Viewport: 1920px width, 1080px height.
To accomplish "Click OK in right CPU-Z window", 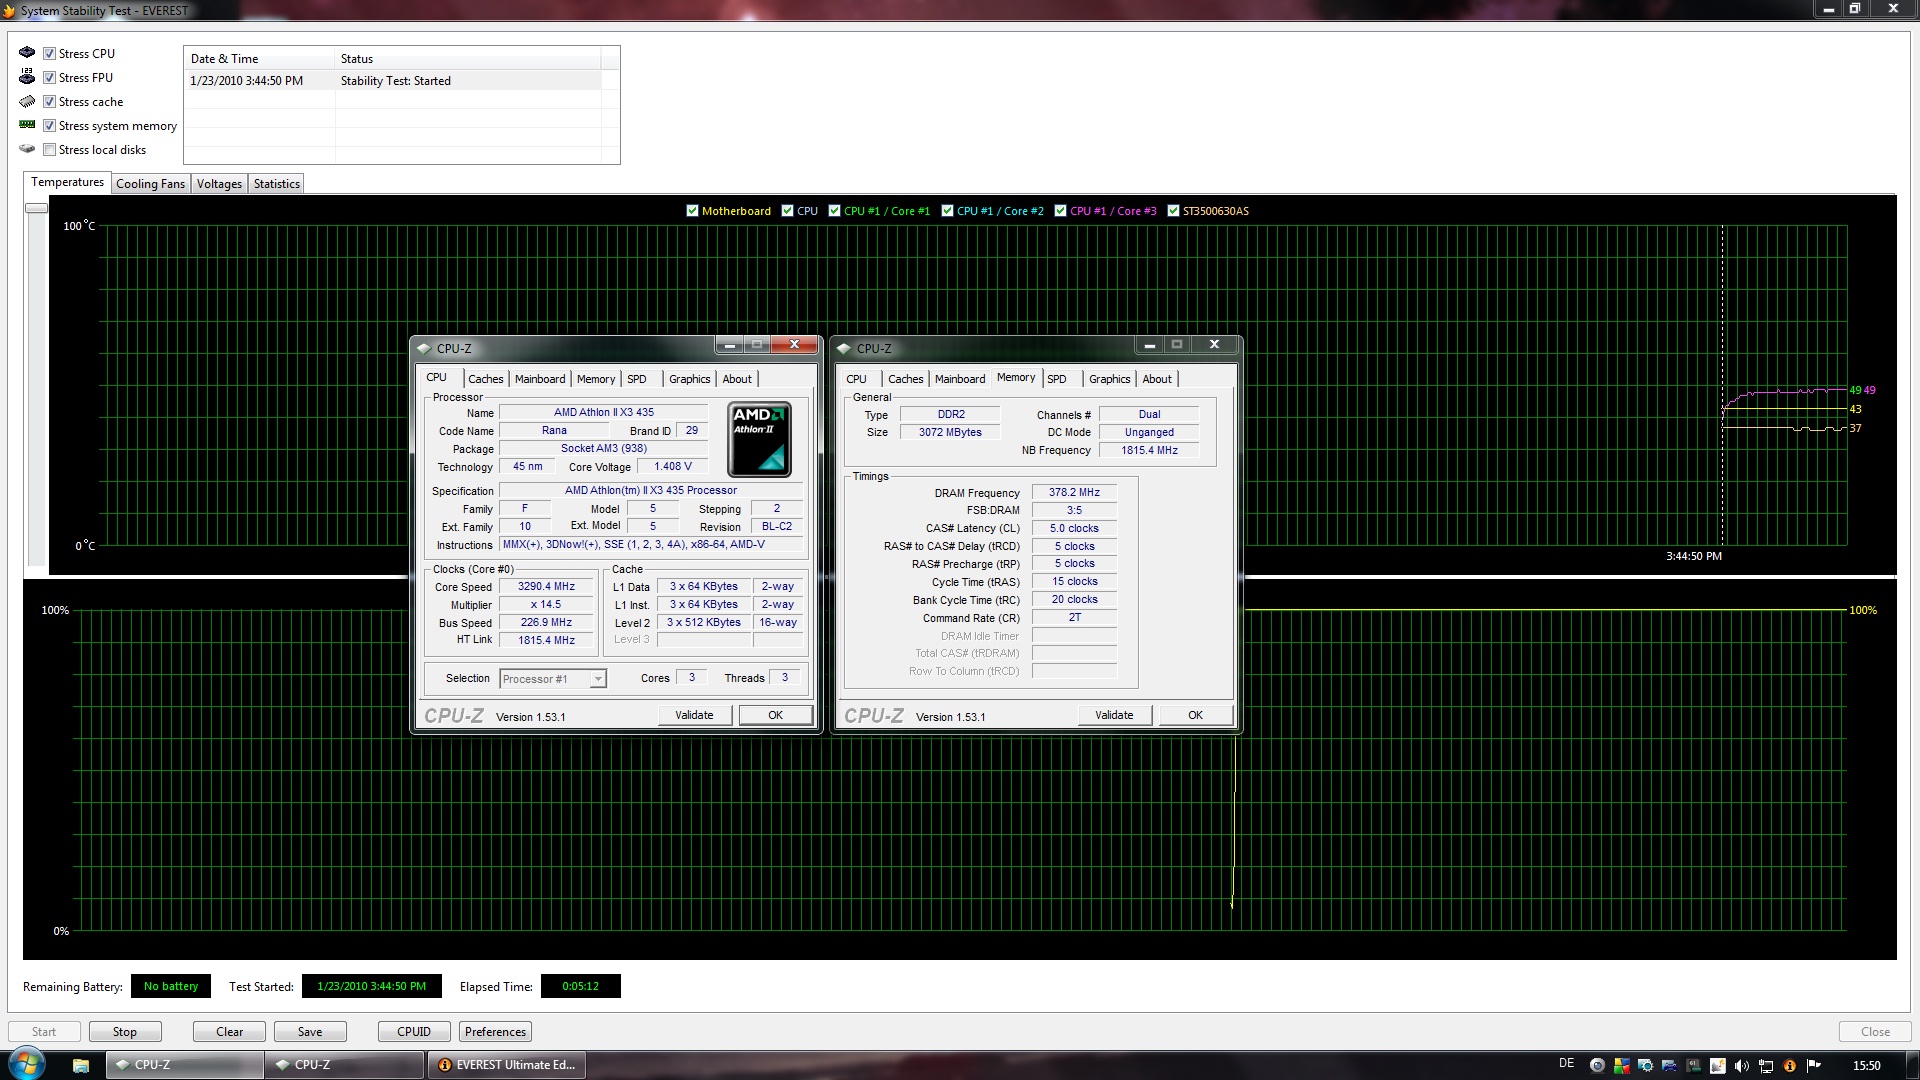I will [1195, 715].
